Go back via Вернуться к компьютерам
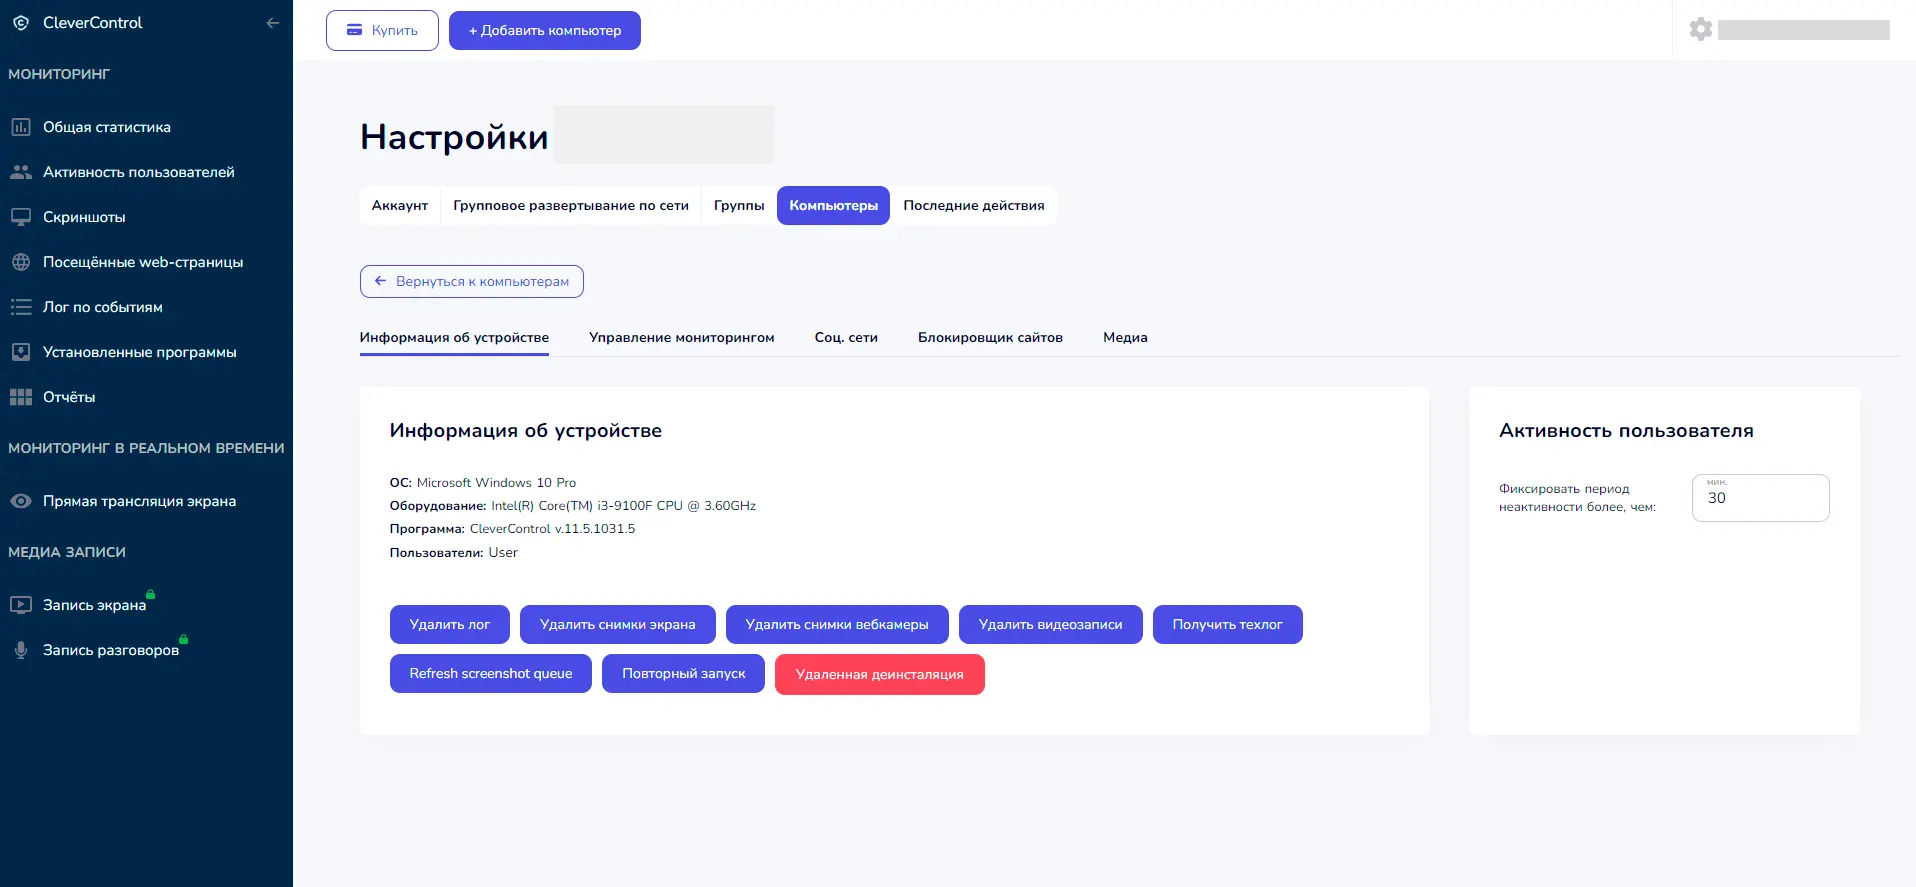Screen dimensions: 1916x887 point(472,281)
